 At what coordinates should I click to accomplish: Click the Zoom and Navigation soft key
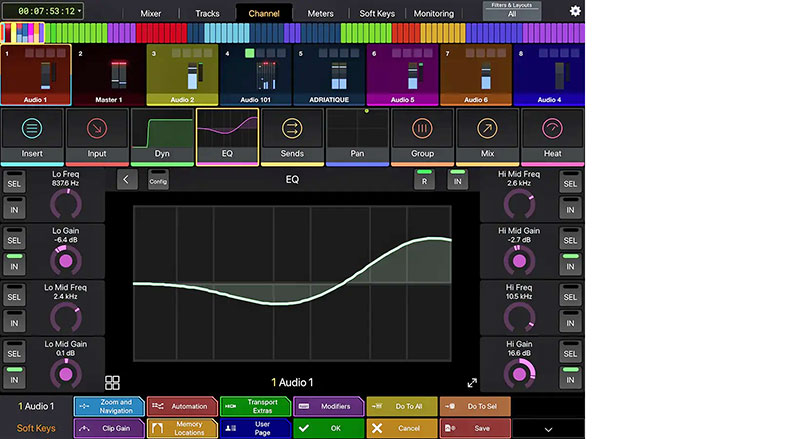109,406
